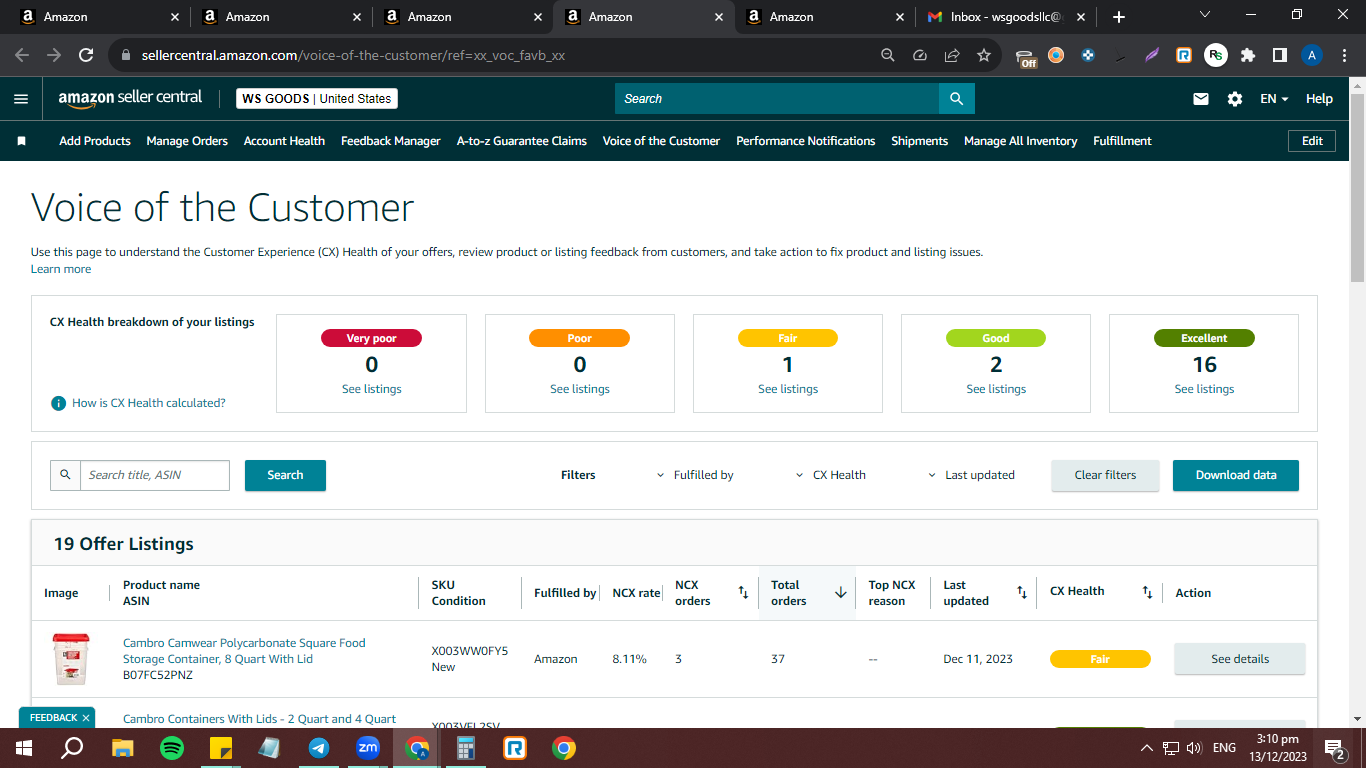Bookmark this page with the star icon
Image resolution: width=1366 pixels, height=768 pixels.
(984, 56)
